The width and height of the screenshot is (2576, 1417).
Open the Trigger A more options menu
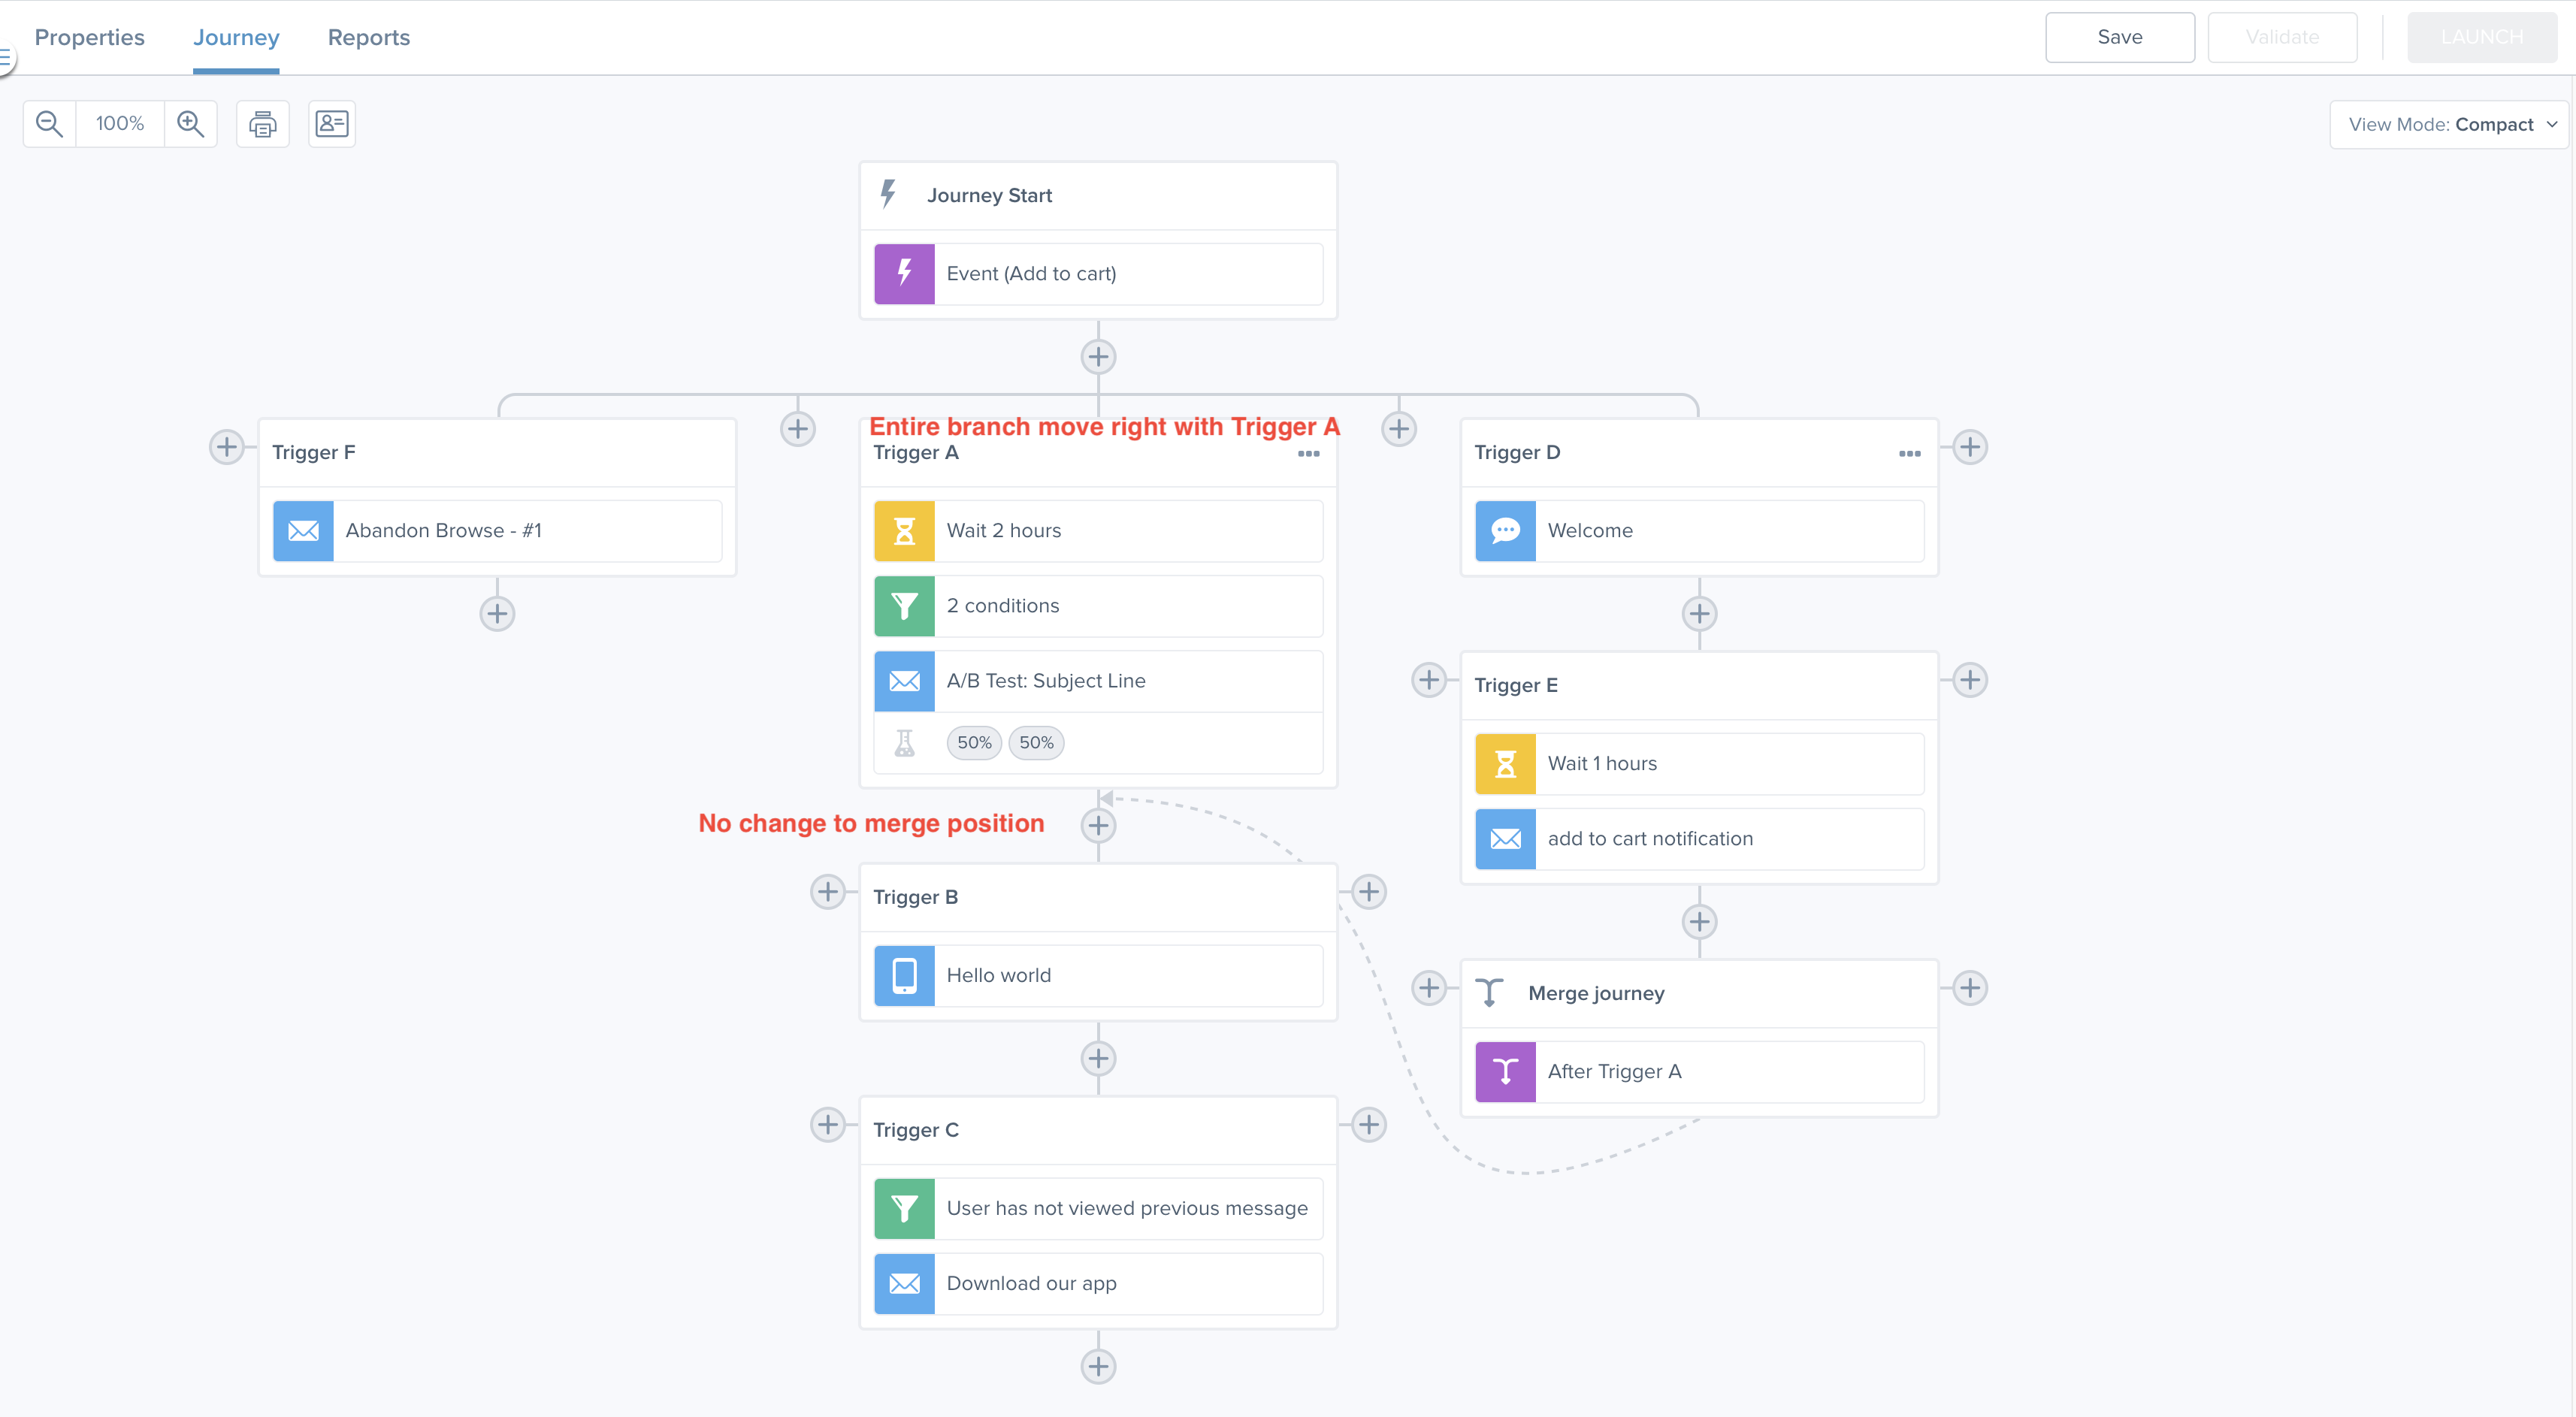[x=1308, y=454]
